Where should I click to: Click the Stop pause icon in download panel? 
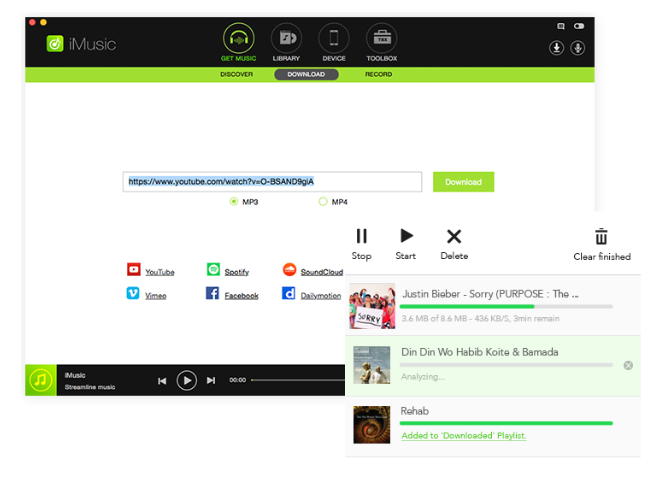tap(361, 236)
